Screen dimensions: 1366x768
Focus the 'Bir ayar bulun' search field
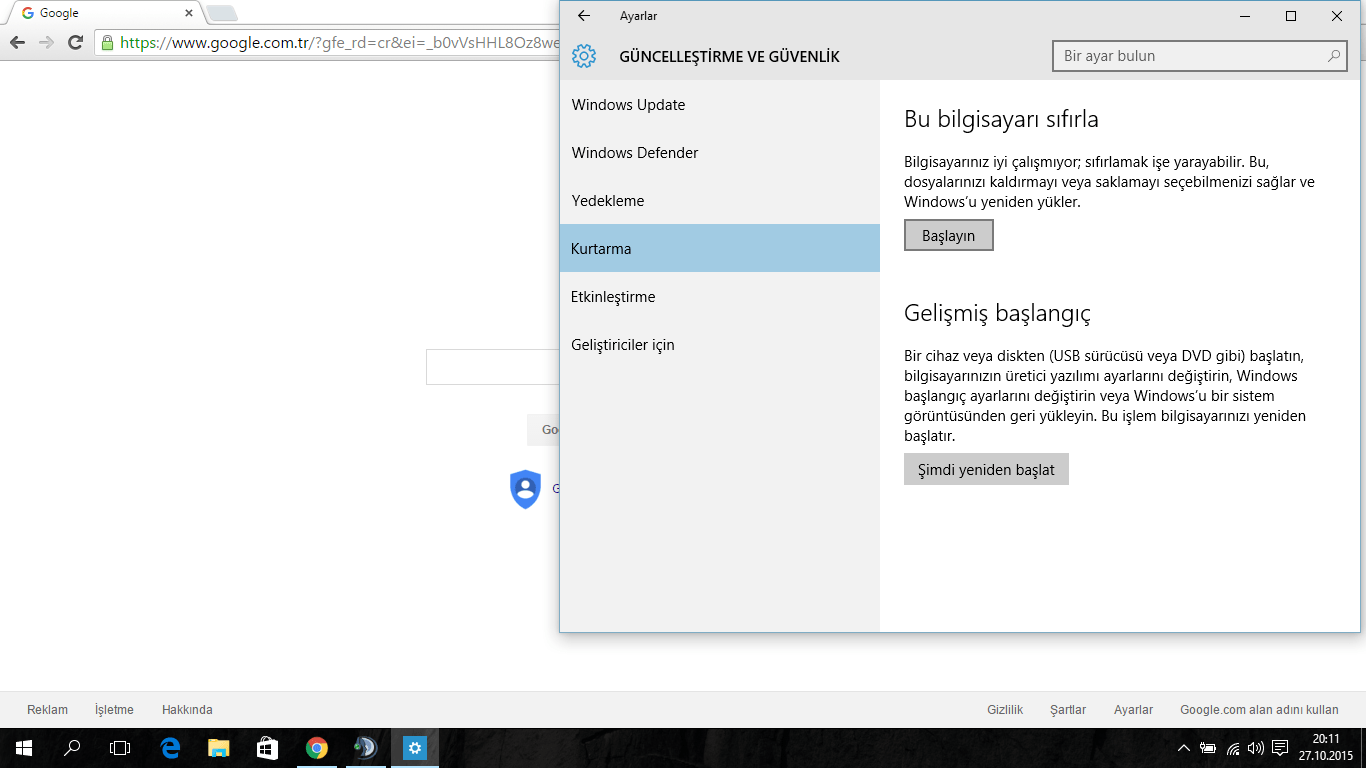pos(1200,56)
